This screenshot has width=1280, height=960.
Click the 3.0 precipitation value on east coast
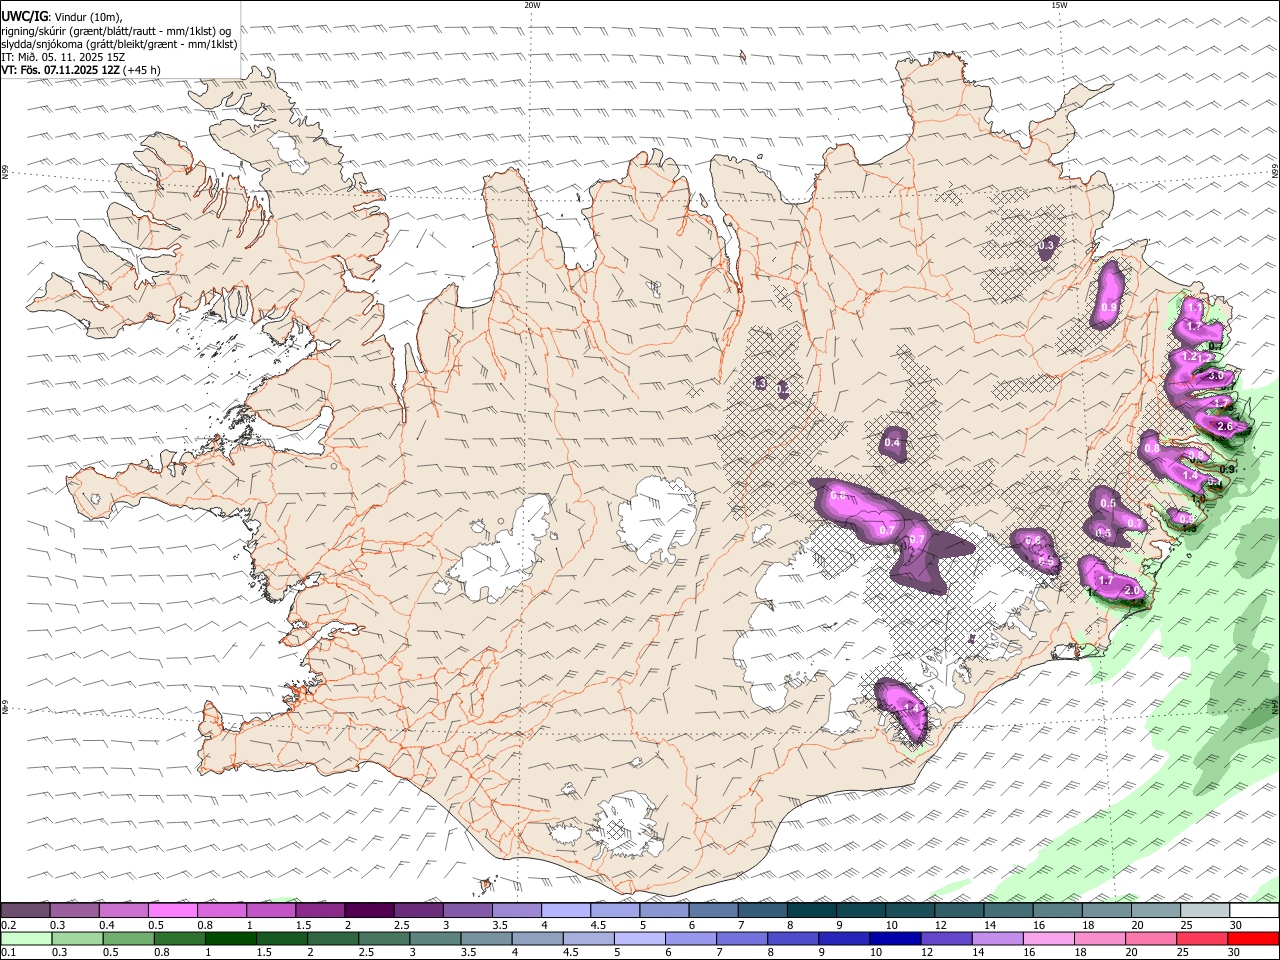1215,376
